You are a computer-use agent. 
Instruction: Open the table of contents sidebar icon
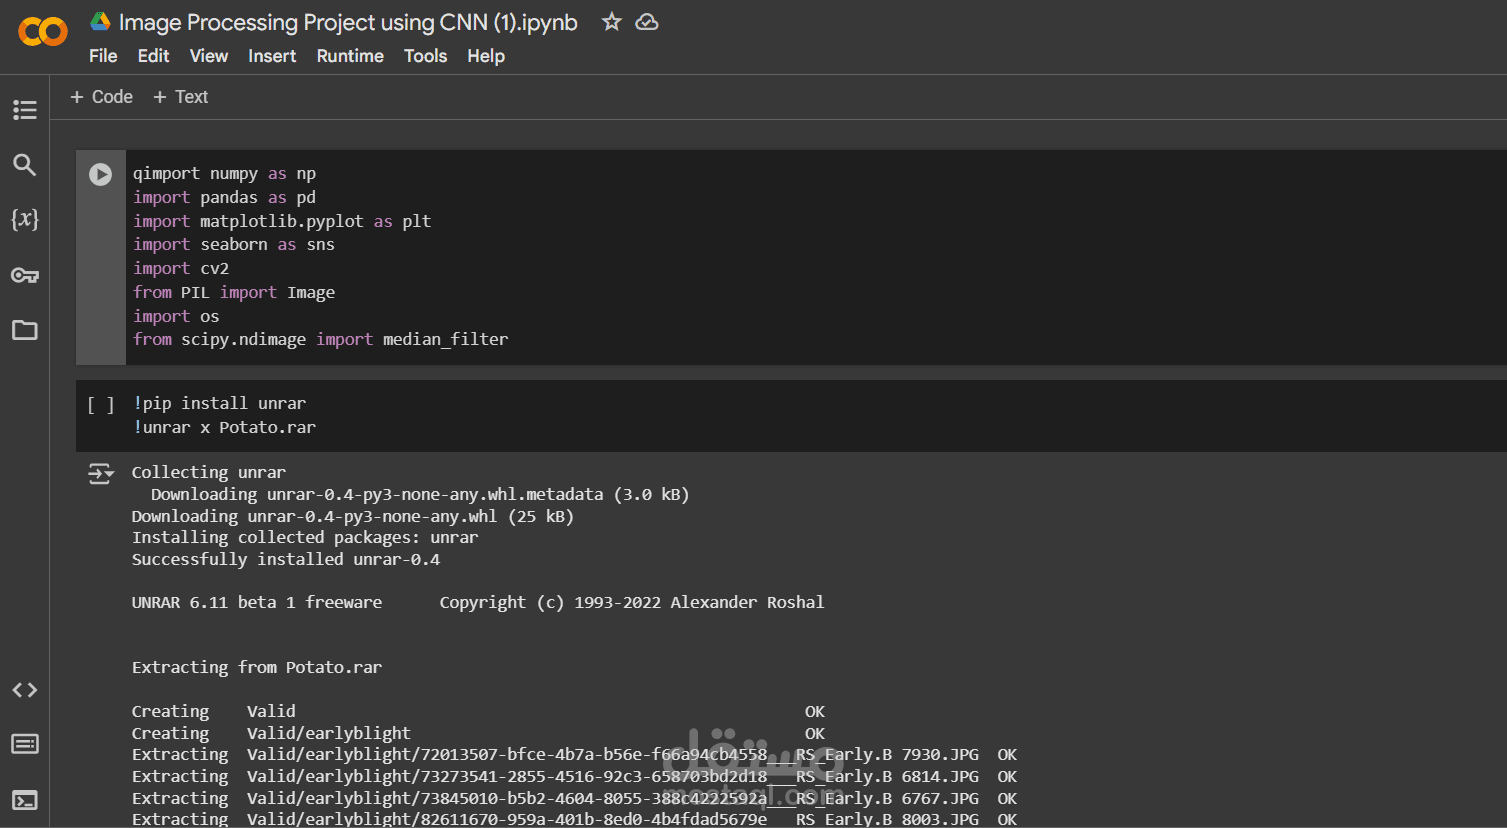tap(25, 110)
